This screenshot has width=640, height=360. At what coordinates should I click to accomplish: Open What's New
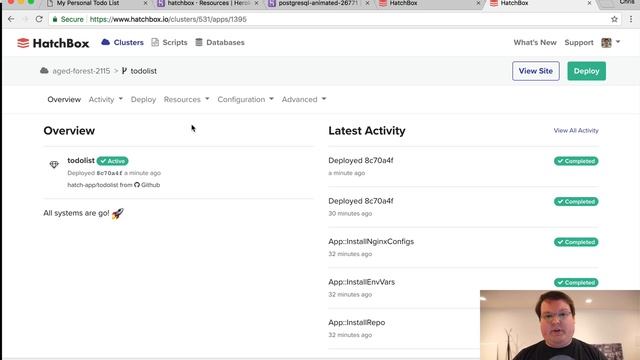(x=535, y=42)
